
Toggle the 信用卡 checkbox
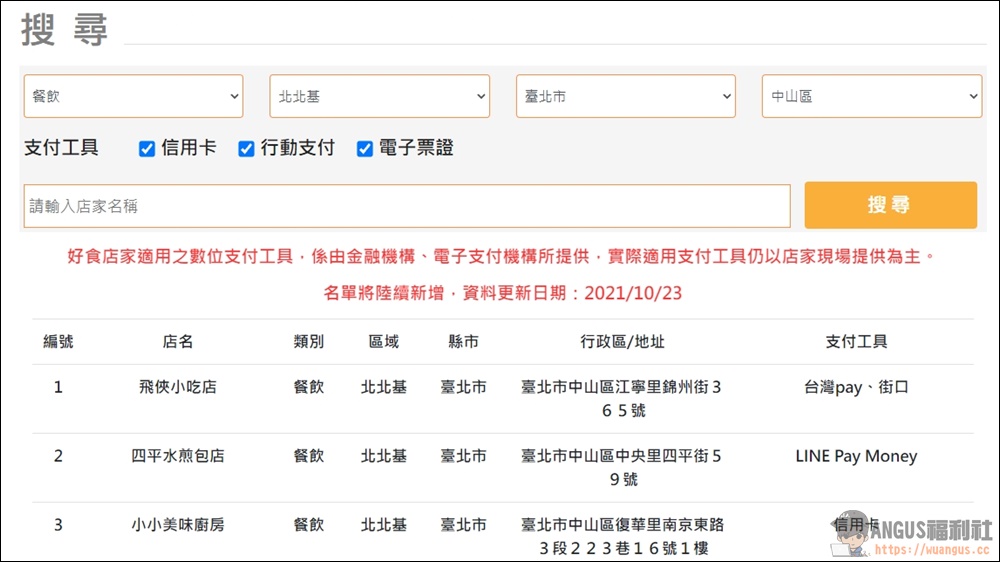(147, 149)
